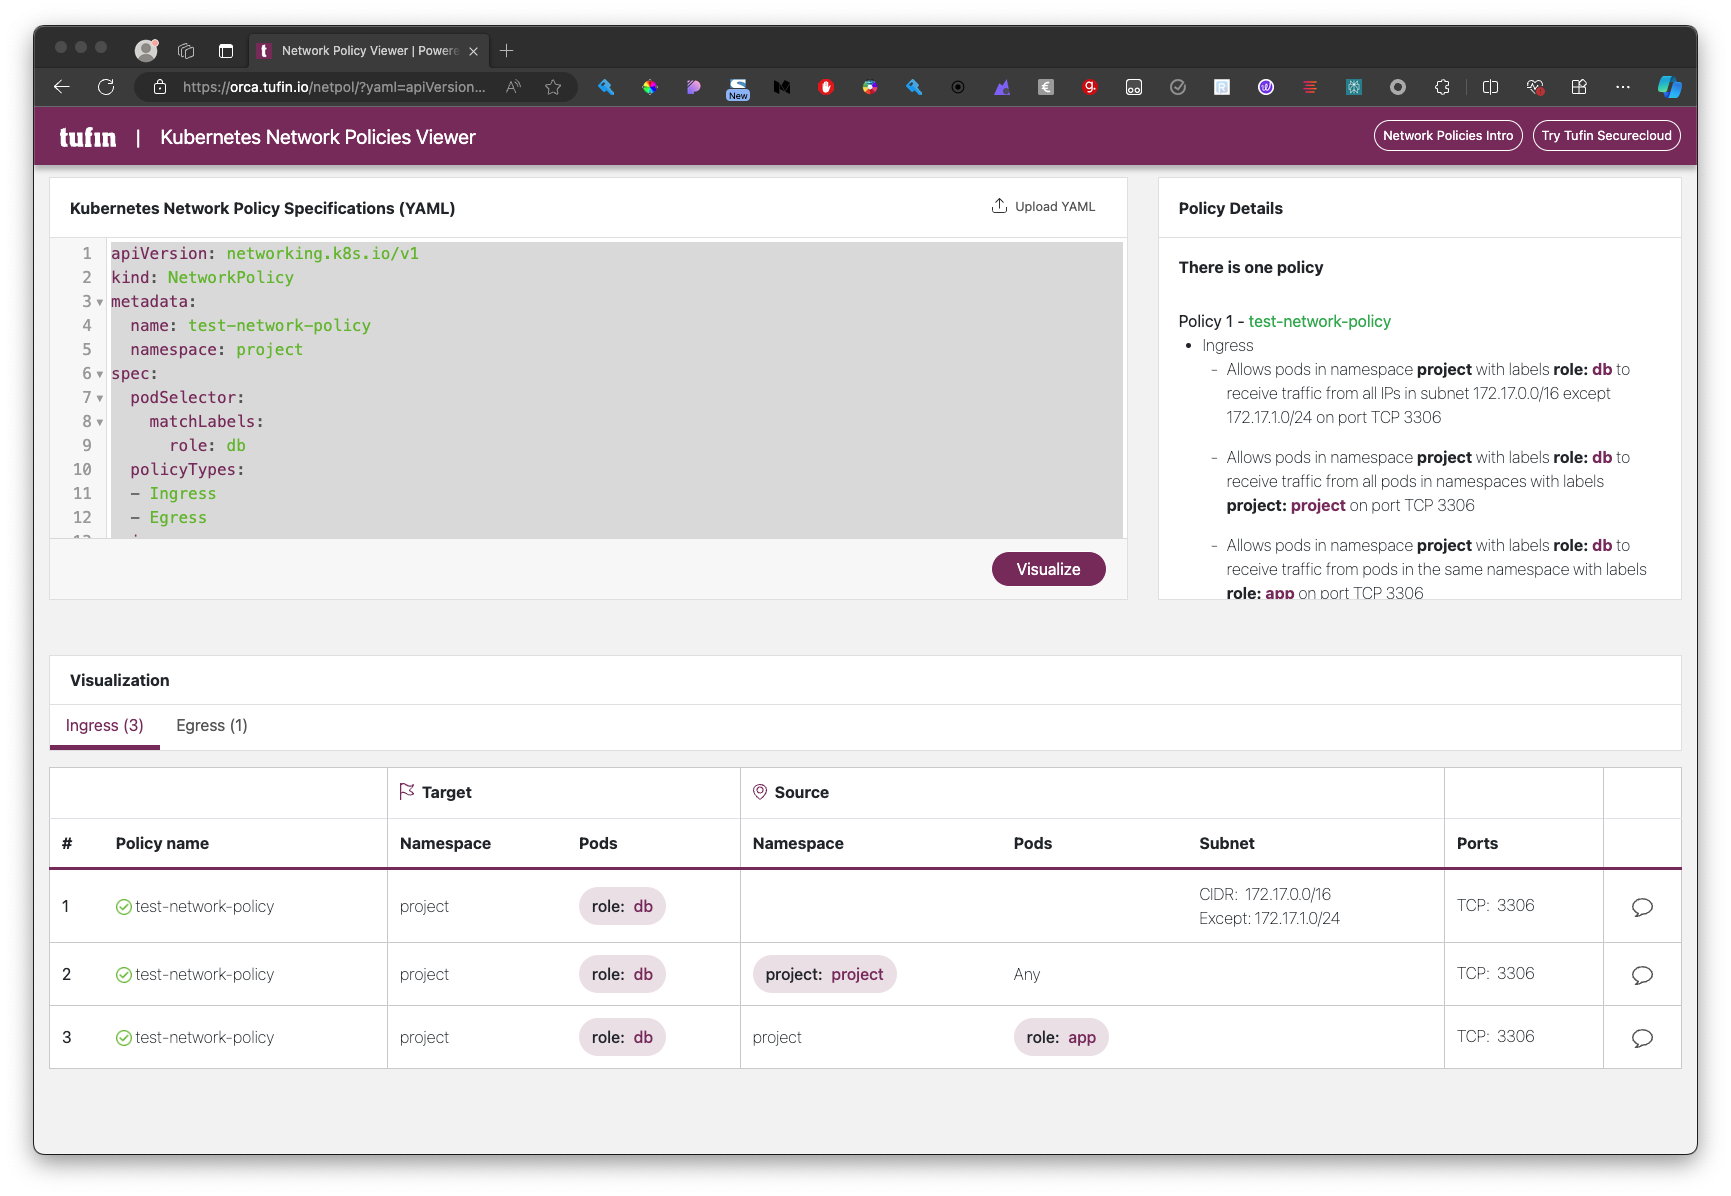Screen dimensions: 1731x1196
Task: Click the browser address bar
Action: [333, 87]
